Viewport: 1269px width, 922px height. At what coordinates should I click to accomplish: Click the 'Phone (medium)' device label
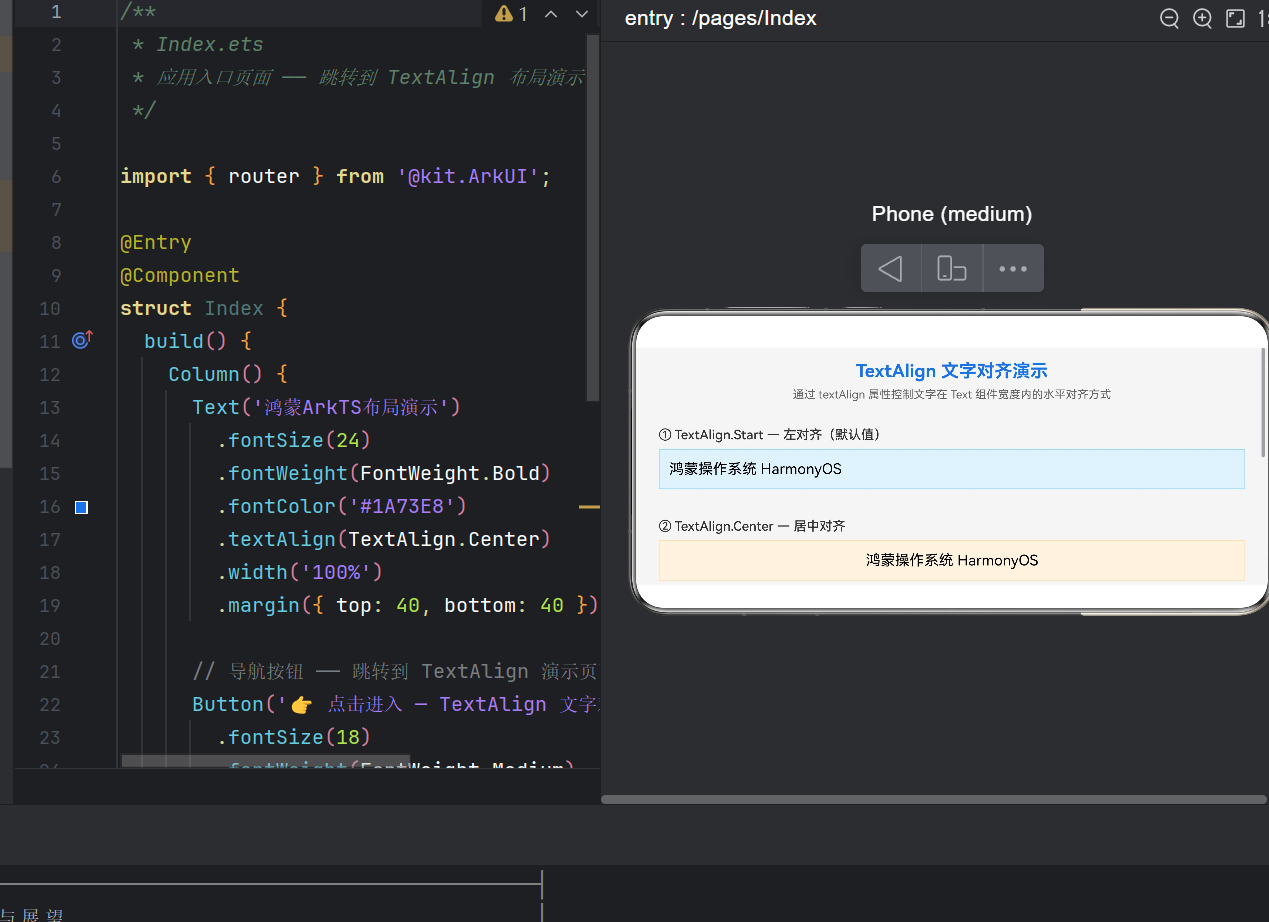[x=951, y=213]
